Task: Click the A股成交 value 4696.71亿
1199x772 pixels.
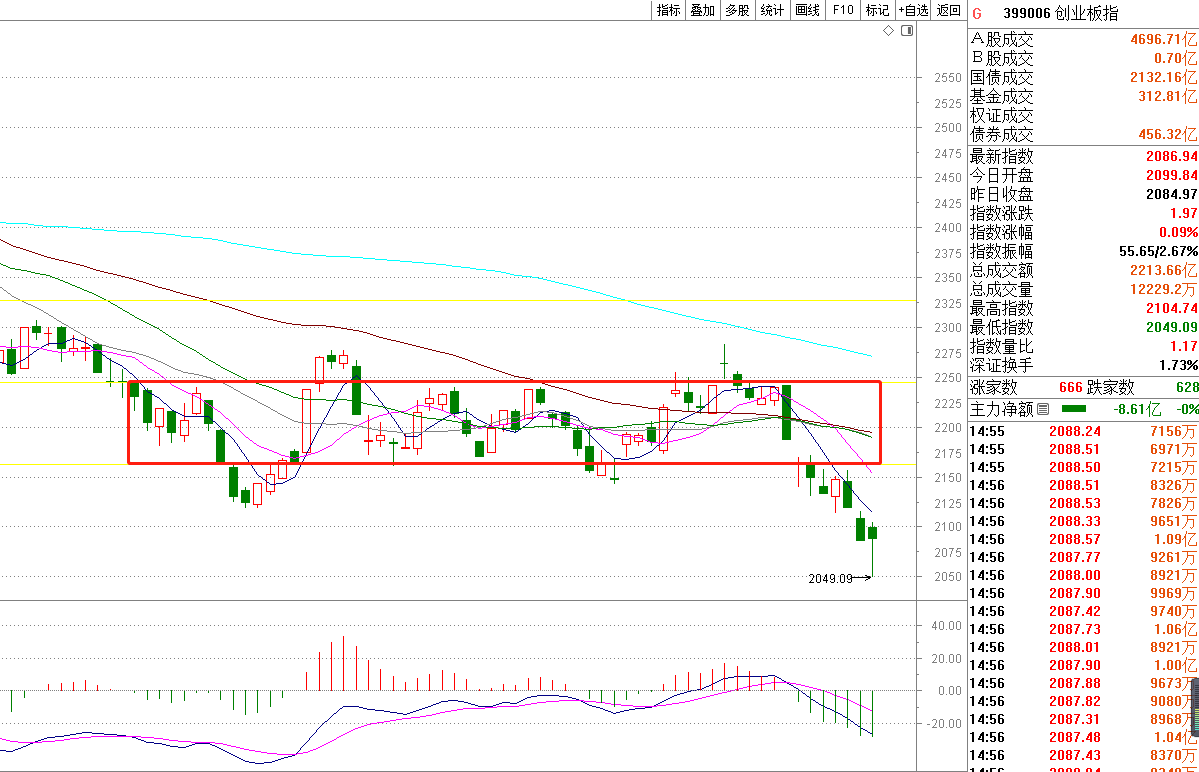Action: click(1164, 39)
